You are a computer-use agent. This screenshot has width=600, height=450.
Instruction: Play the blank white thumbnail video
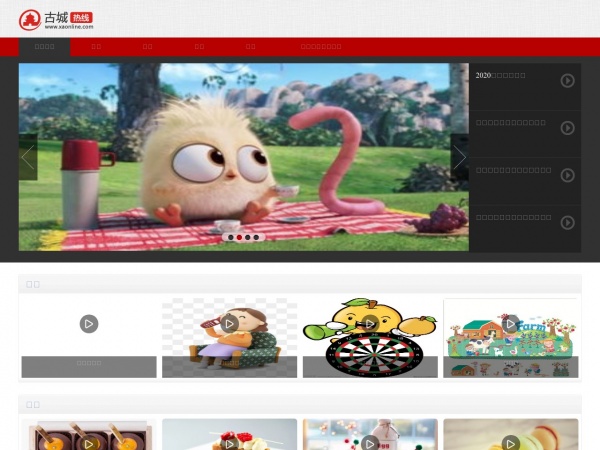[89, 324]
